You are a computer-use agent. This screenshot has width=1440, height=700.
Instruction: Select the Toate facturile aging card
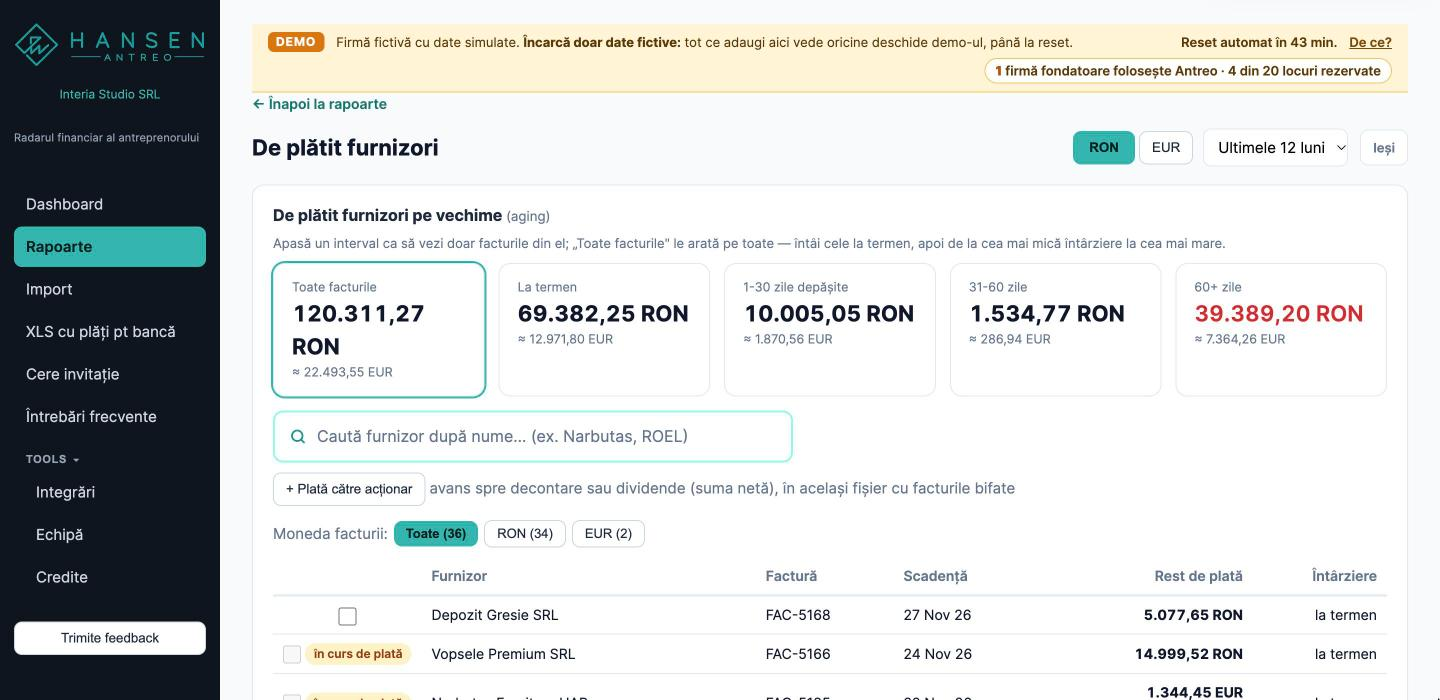(x=379, y=330)
